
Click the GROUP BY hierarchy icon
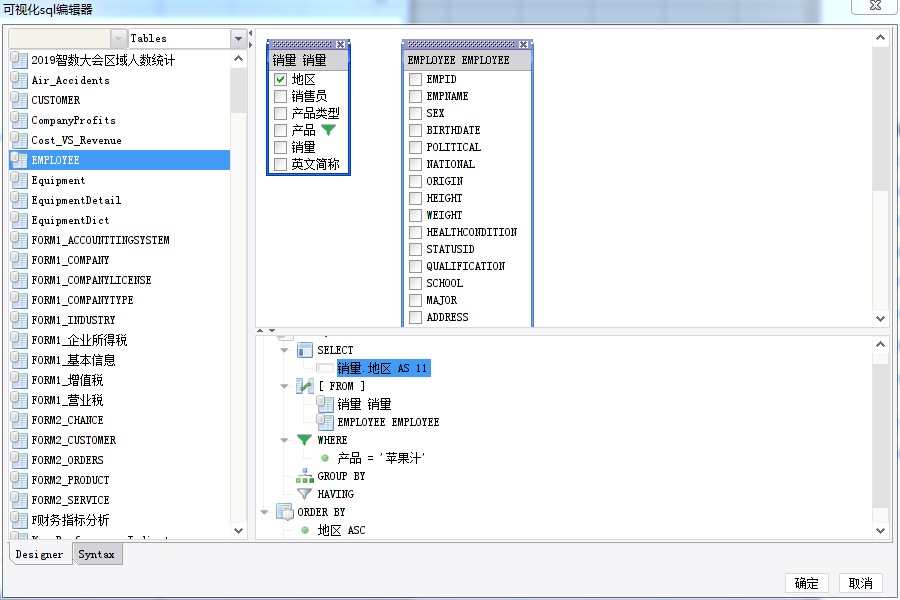tap(305, 476)
